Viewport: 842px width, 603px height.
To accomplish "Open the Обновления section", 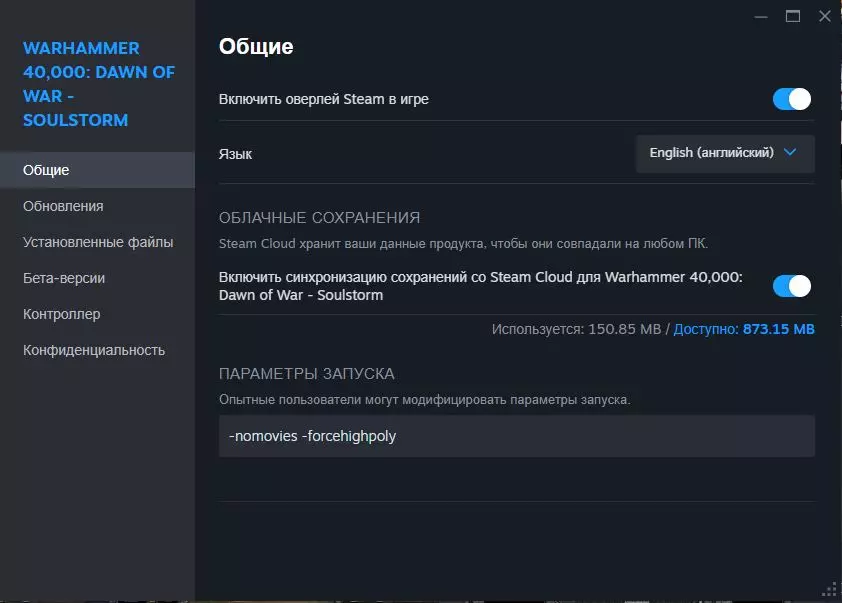I will click(x=63, y=206).
